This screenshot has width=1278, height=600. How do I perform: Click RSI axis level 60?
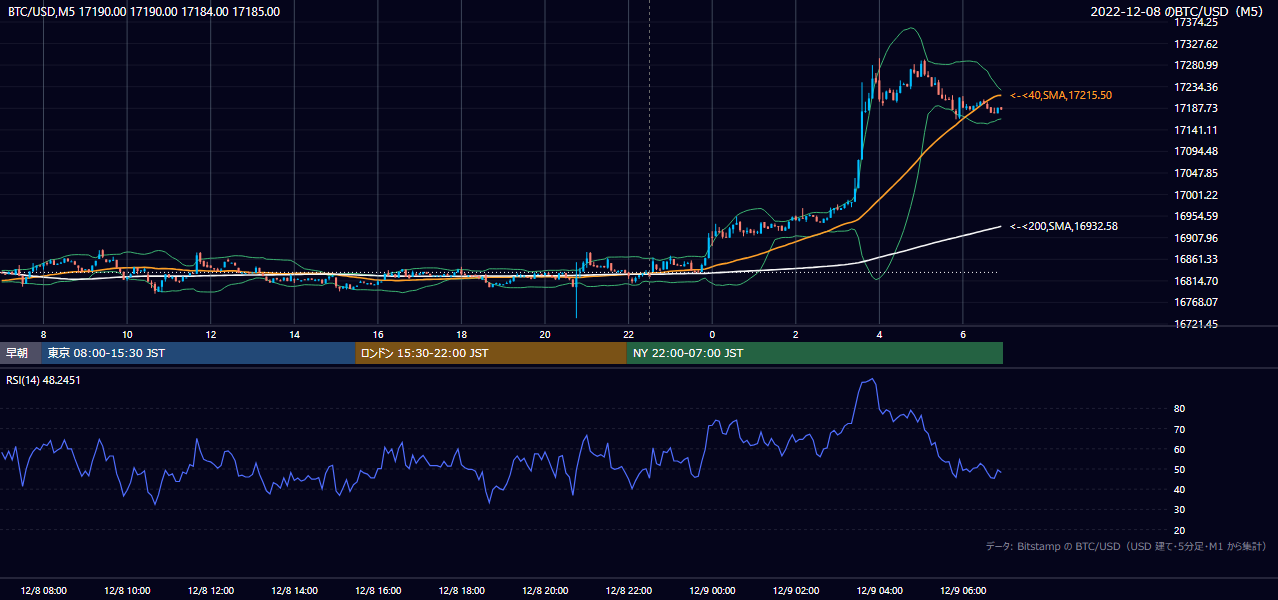(1180, 449)
